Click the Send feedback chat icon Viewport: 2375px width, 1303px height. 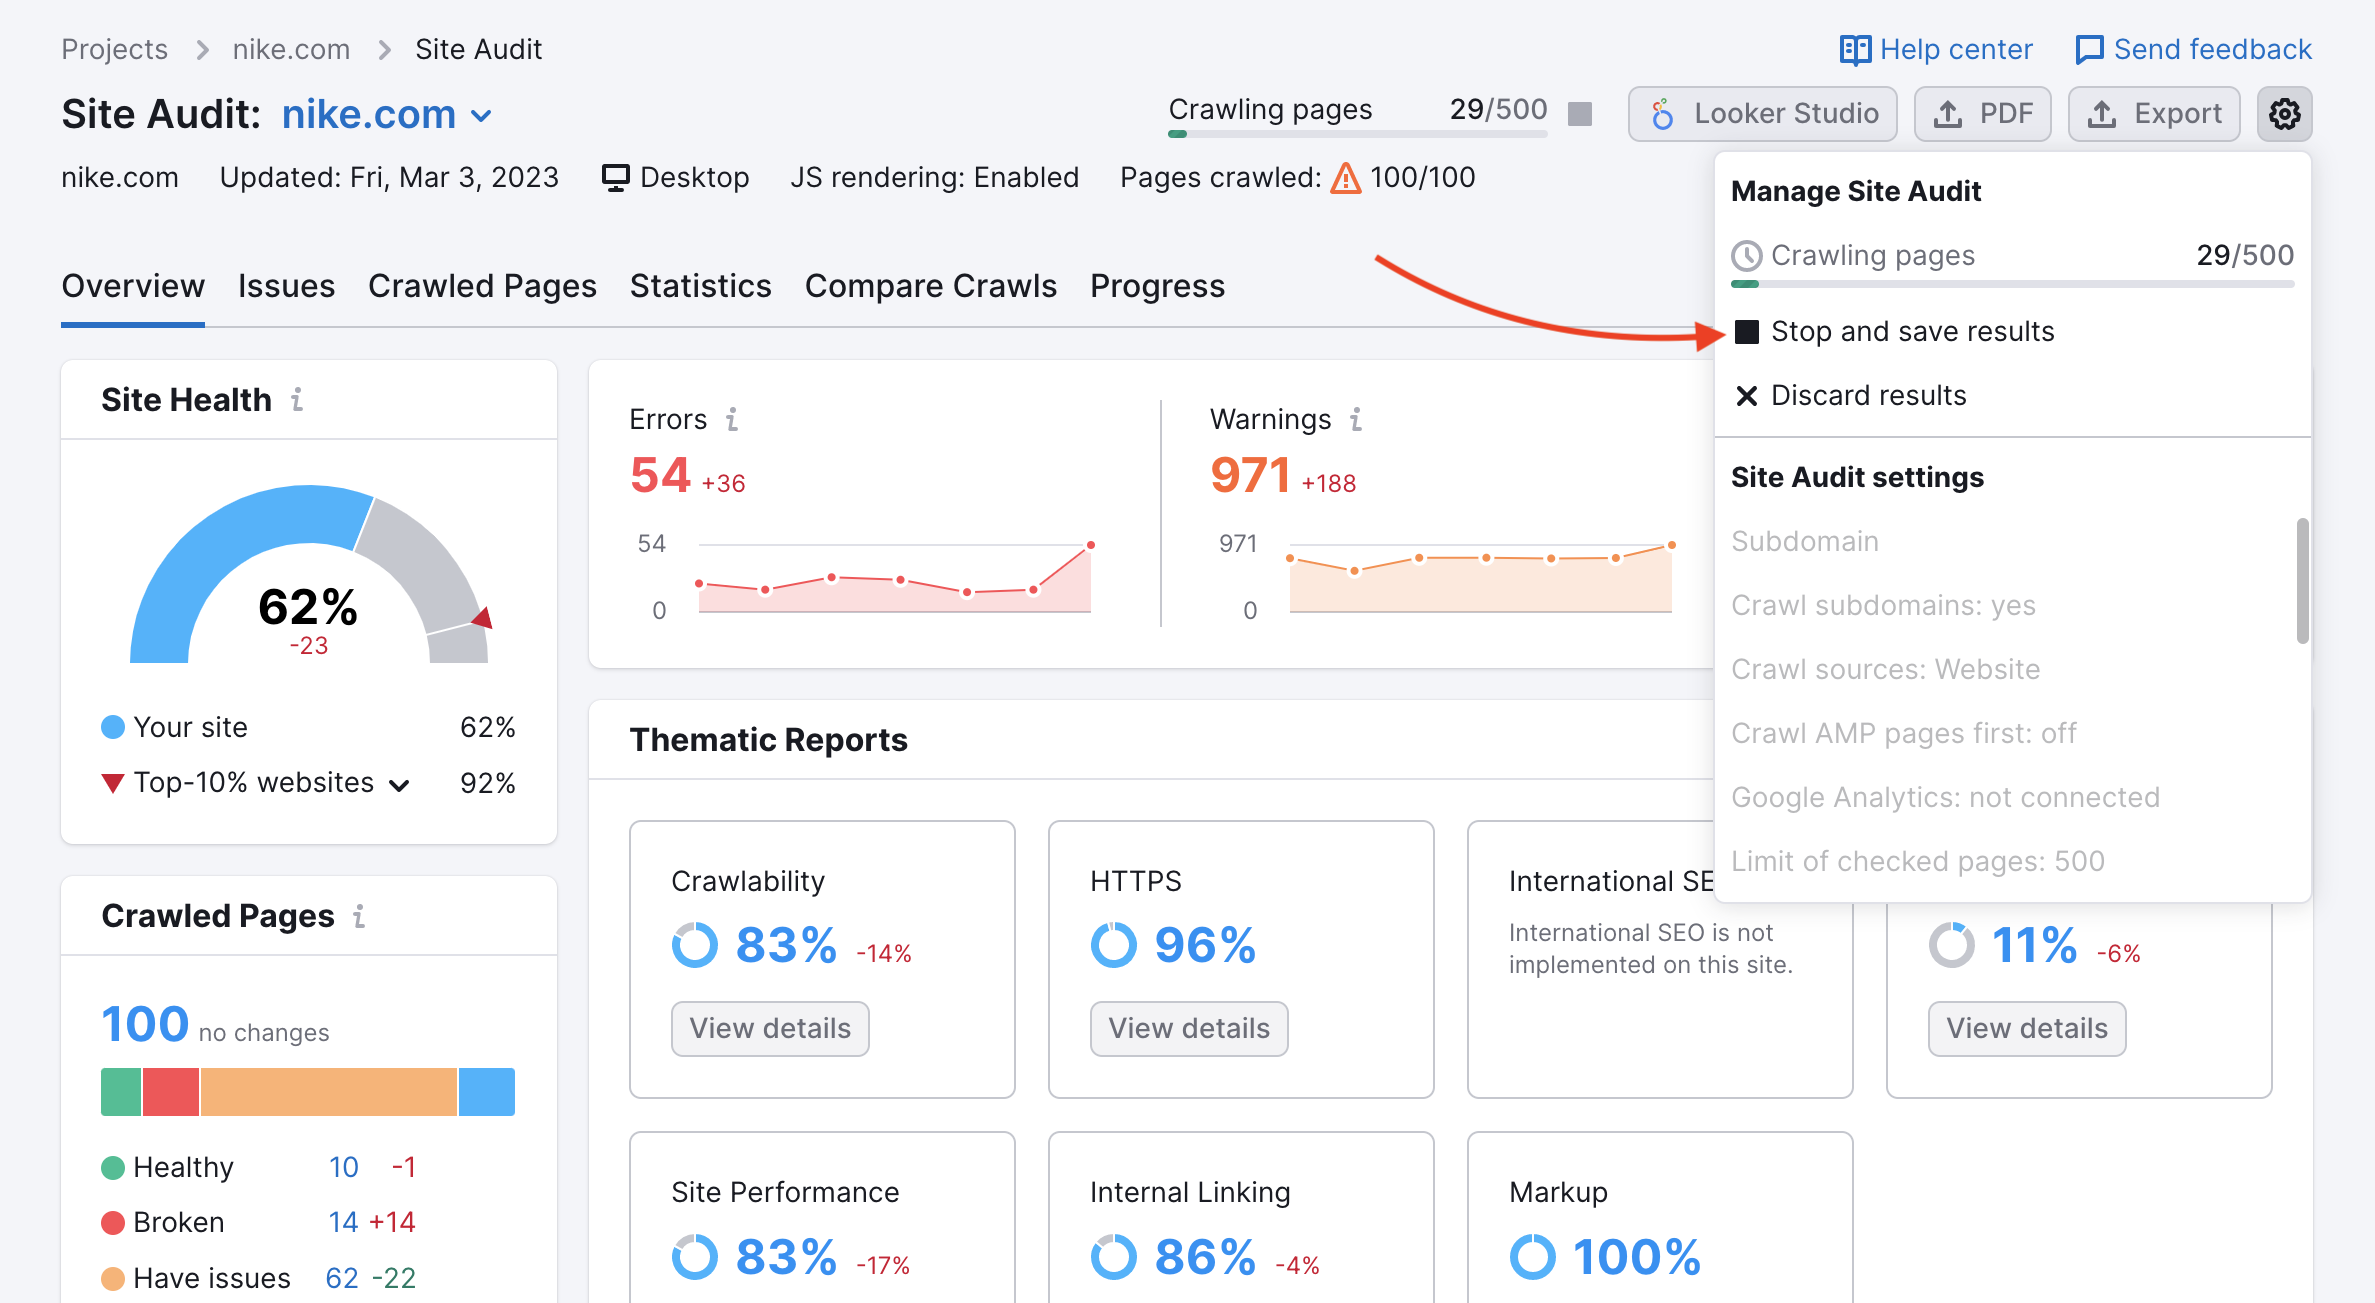[x=2089, y=50]
